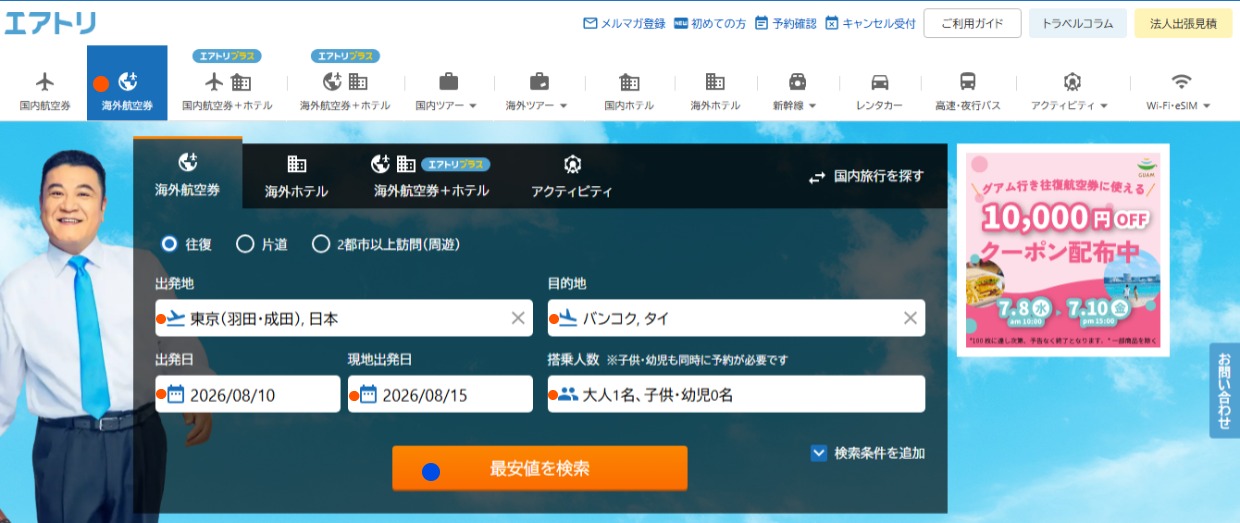This screenshot has width=1240, height=523.
Task: Click the エアトリ logo
Action: tap(50, 22)
